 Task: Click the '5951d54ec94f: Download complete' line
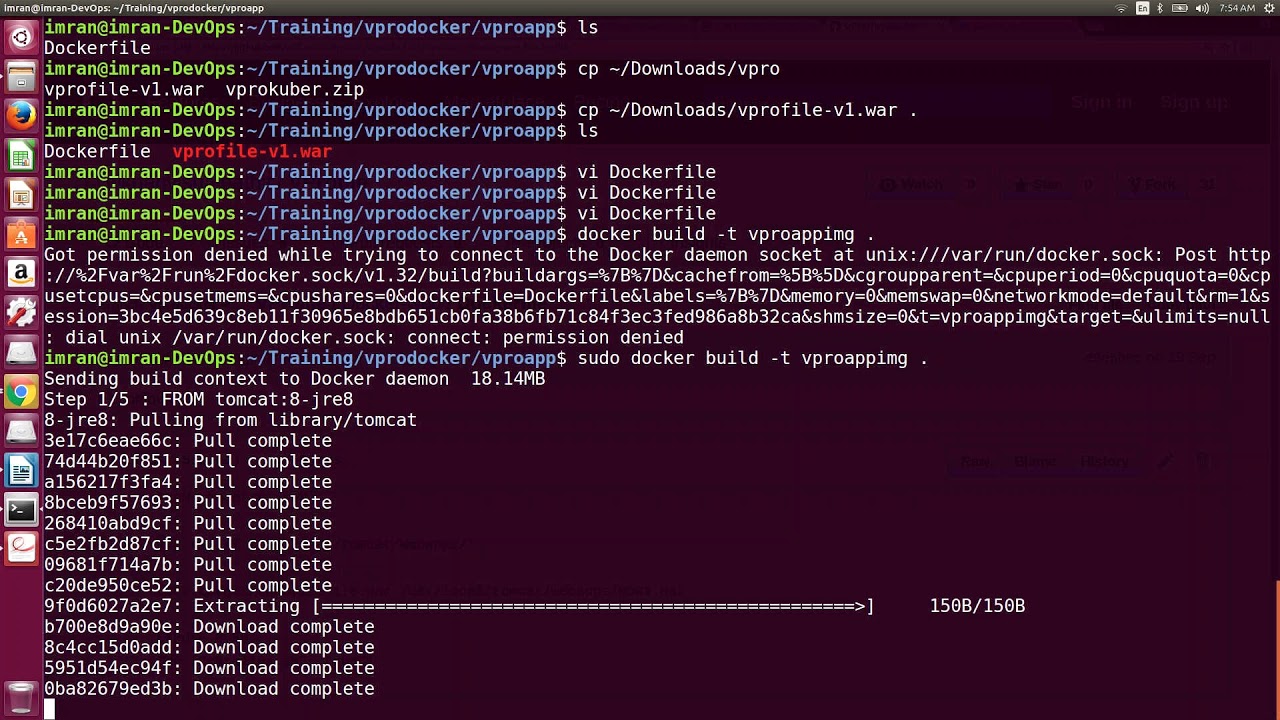tap(209, 668)
